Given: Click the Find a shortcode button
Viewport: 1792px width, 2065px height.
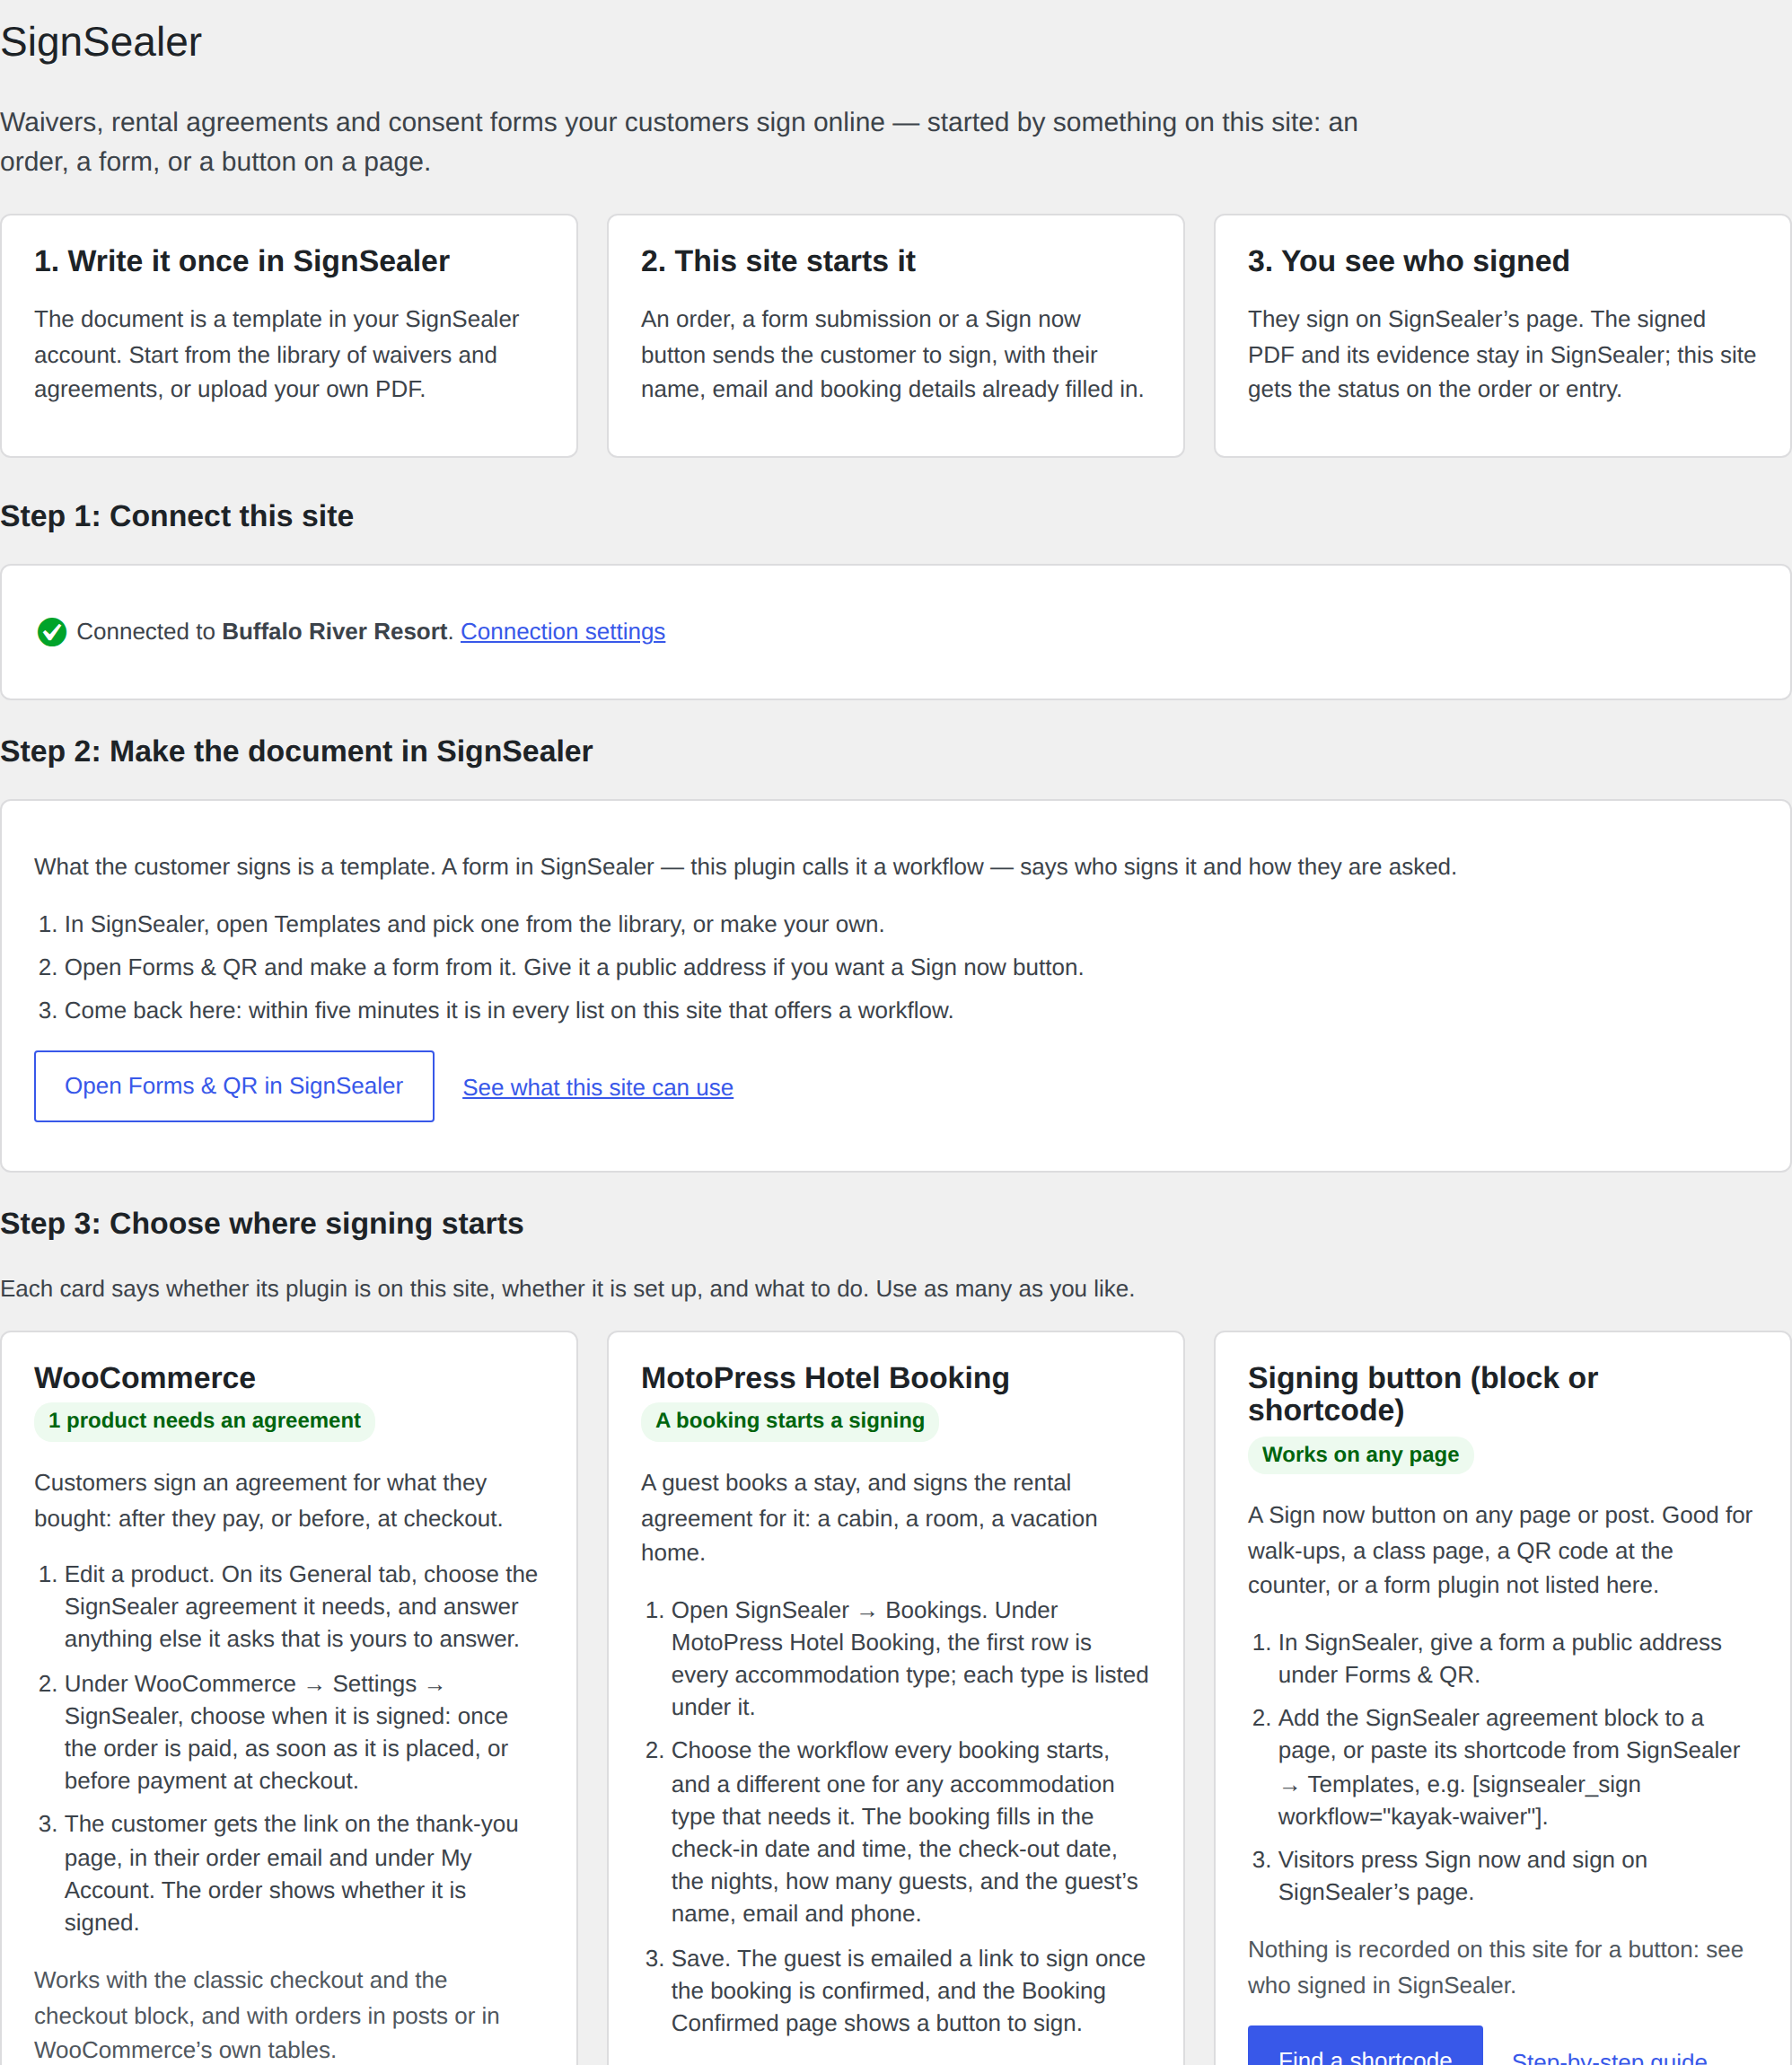Looking at the screenshot, I should point(1365,2047).
